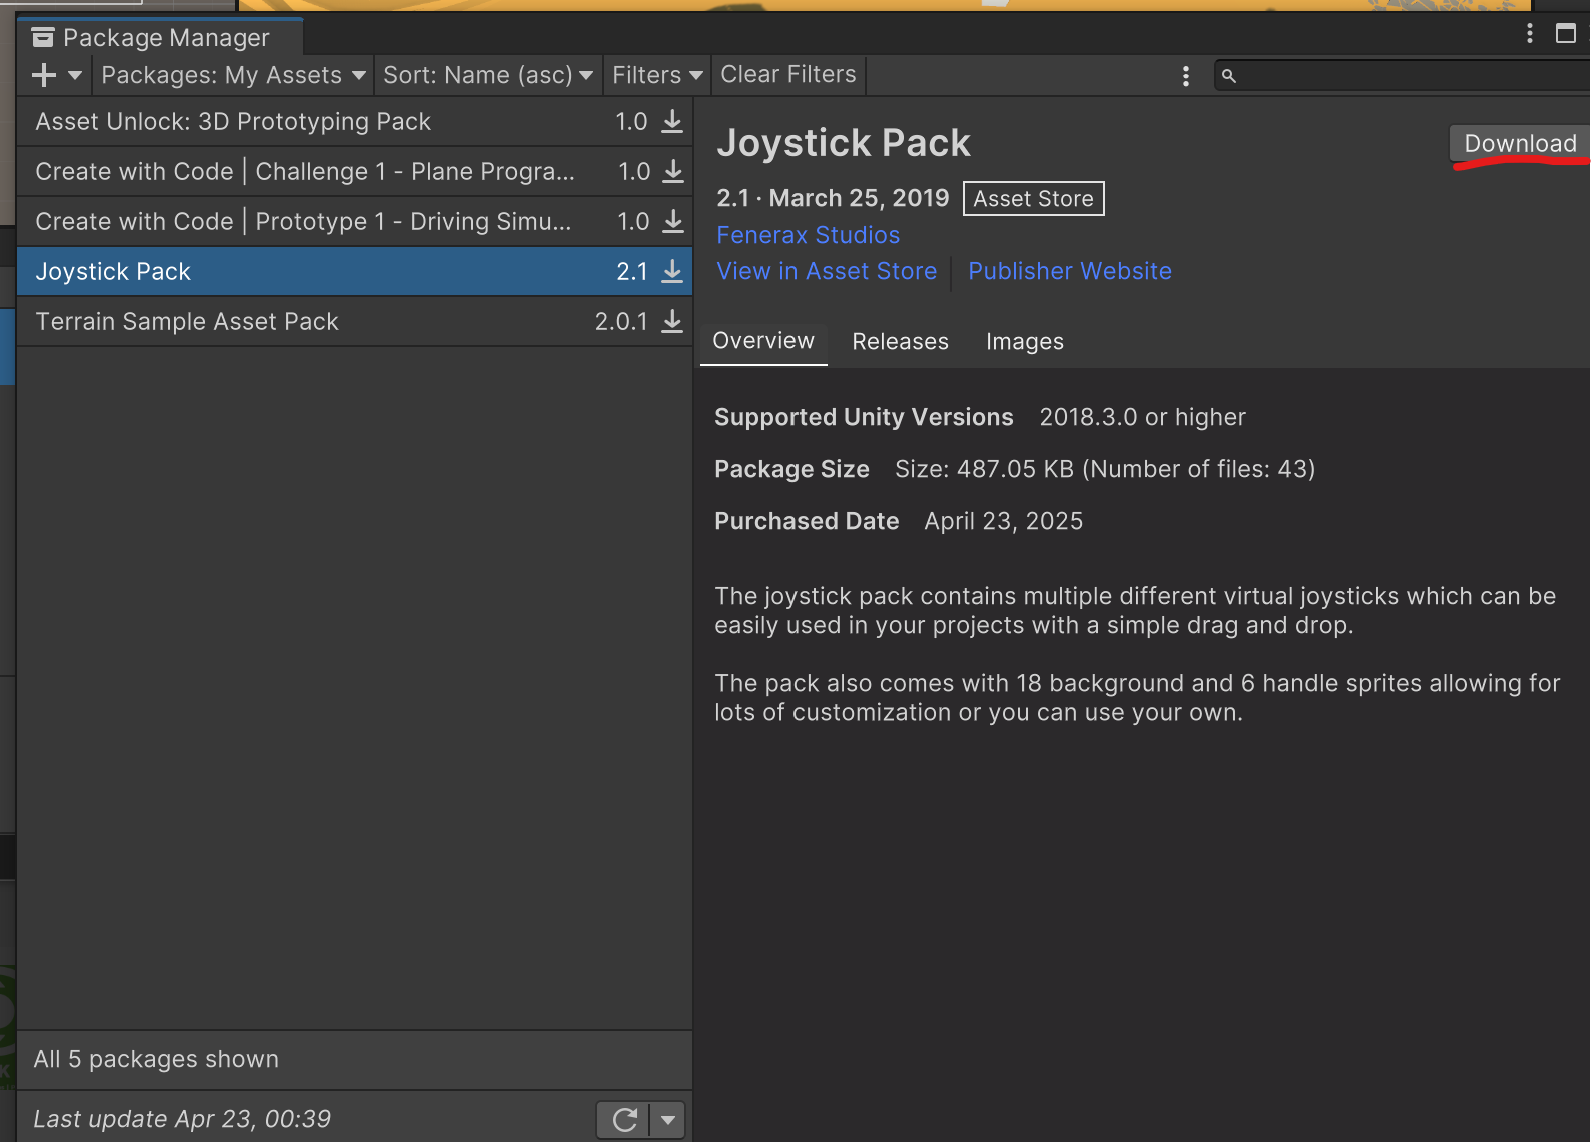The width and height of the screenshot is (1591, 1142).
Task: Click version 2.0.1 of Terrain Sample
Action: [621, 322]
